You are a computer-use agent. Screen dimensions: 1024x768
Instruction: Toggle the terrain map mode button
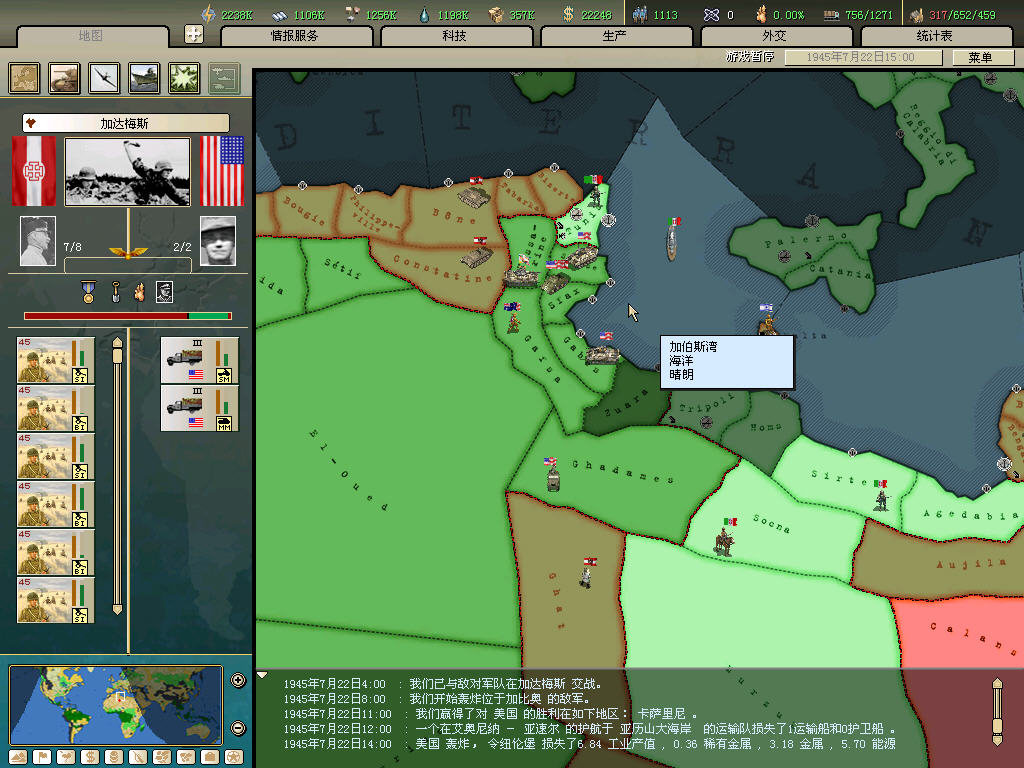pos(17,756)
